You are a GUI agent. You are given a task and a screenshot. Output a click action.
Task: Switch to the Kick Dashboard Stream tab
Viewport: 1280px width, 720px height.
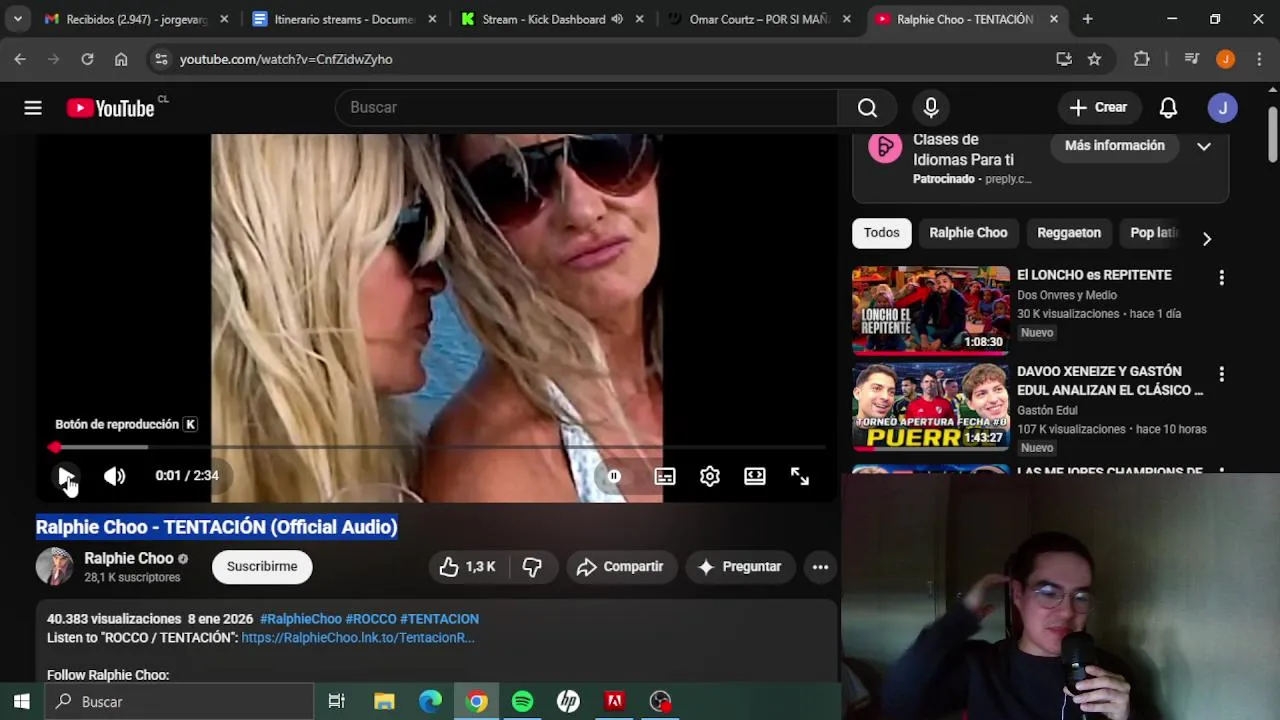coord(553,19)
